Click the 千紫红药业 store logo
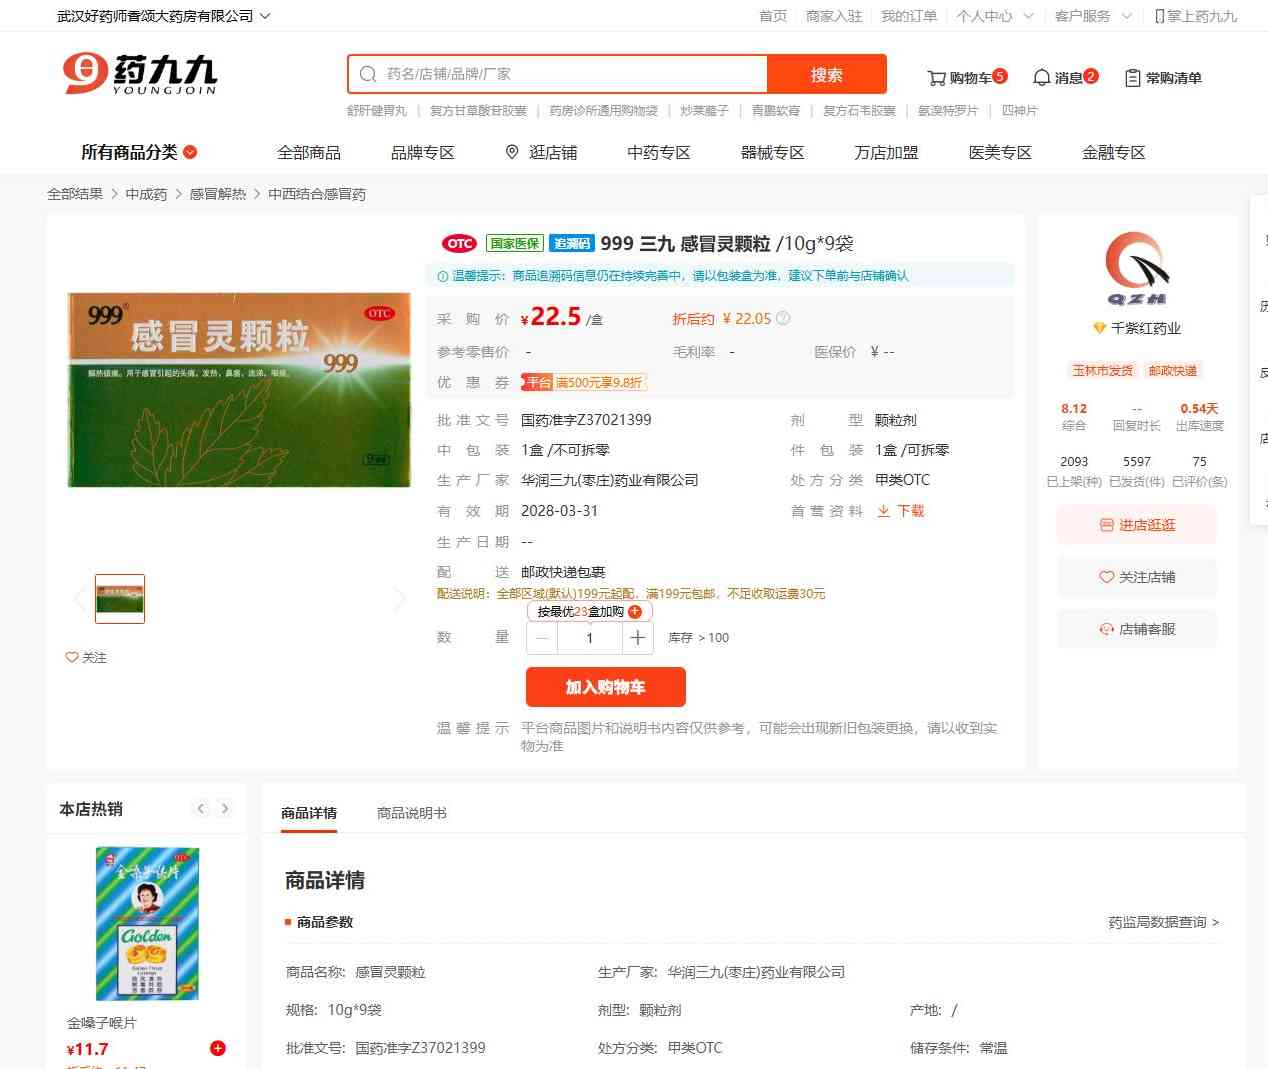Viewport: 1268px width, 1069px height. (x=1136, y=268)
